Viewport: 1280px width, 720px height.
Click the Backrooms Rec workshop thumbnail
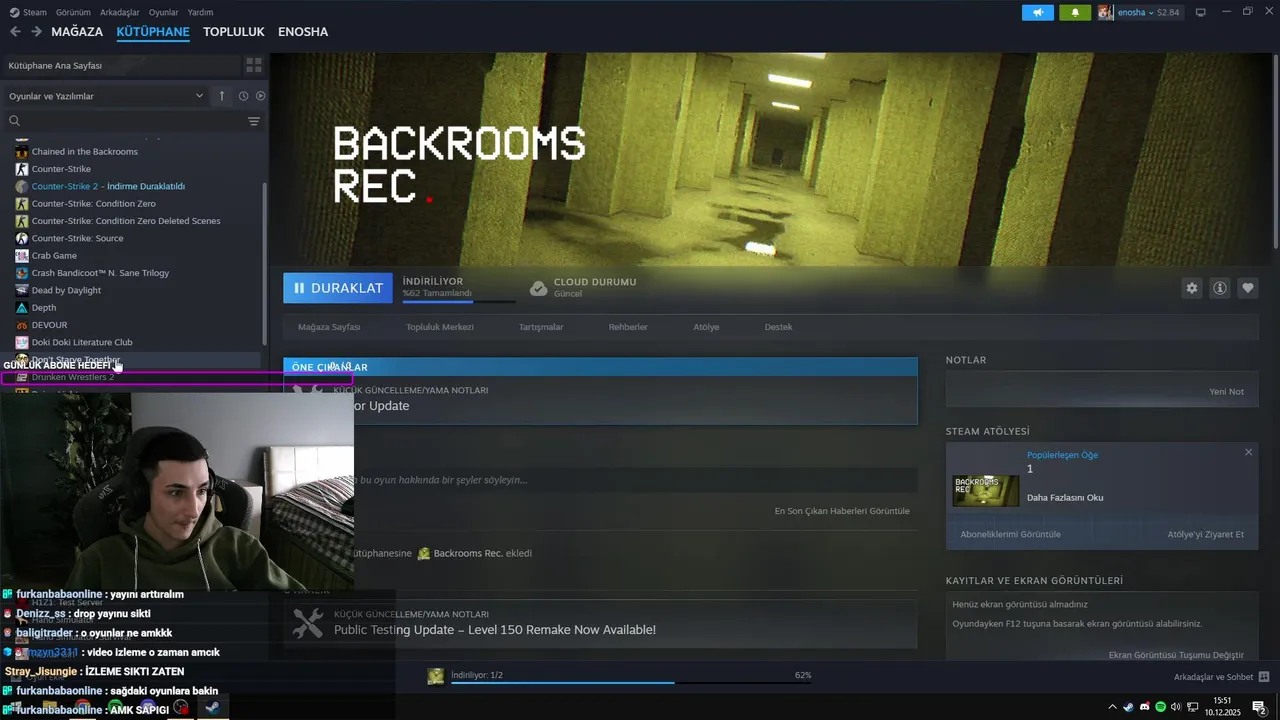pyautogui.click(x=986, y=491)
